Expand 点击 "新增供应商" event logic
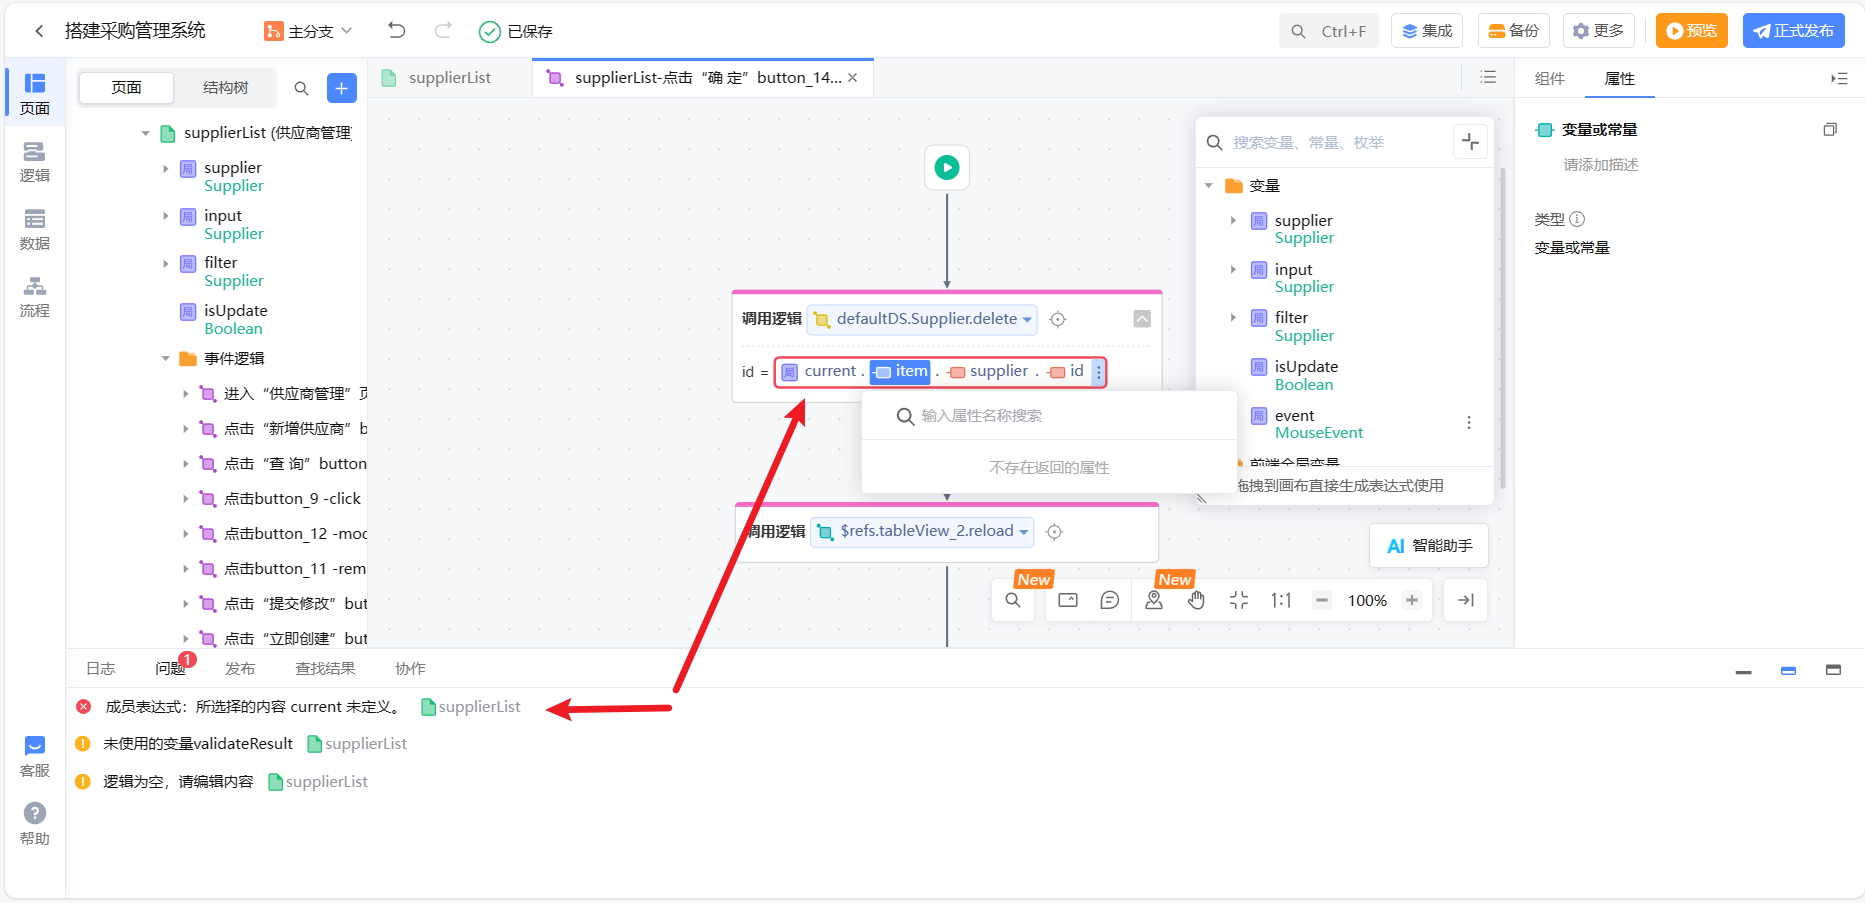 tap(186, 429)
